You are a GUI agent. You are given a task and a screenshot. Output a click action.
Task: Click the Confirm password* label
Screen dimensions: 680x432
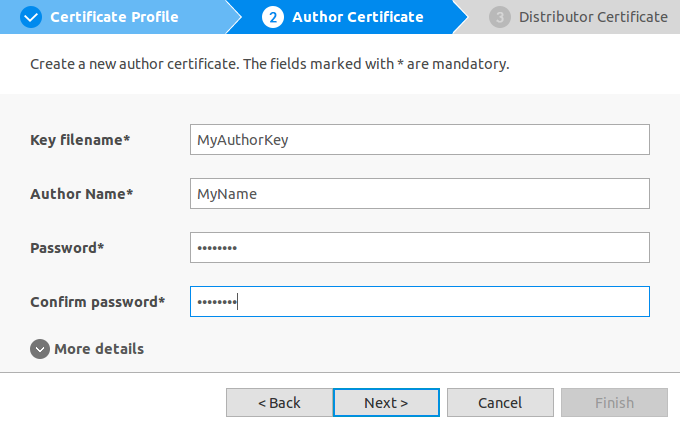point(98,302)
